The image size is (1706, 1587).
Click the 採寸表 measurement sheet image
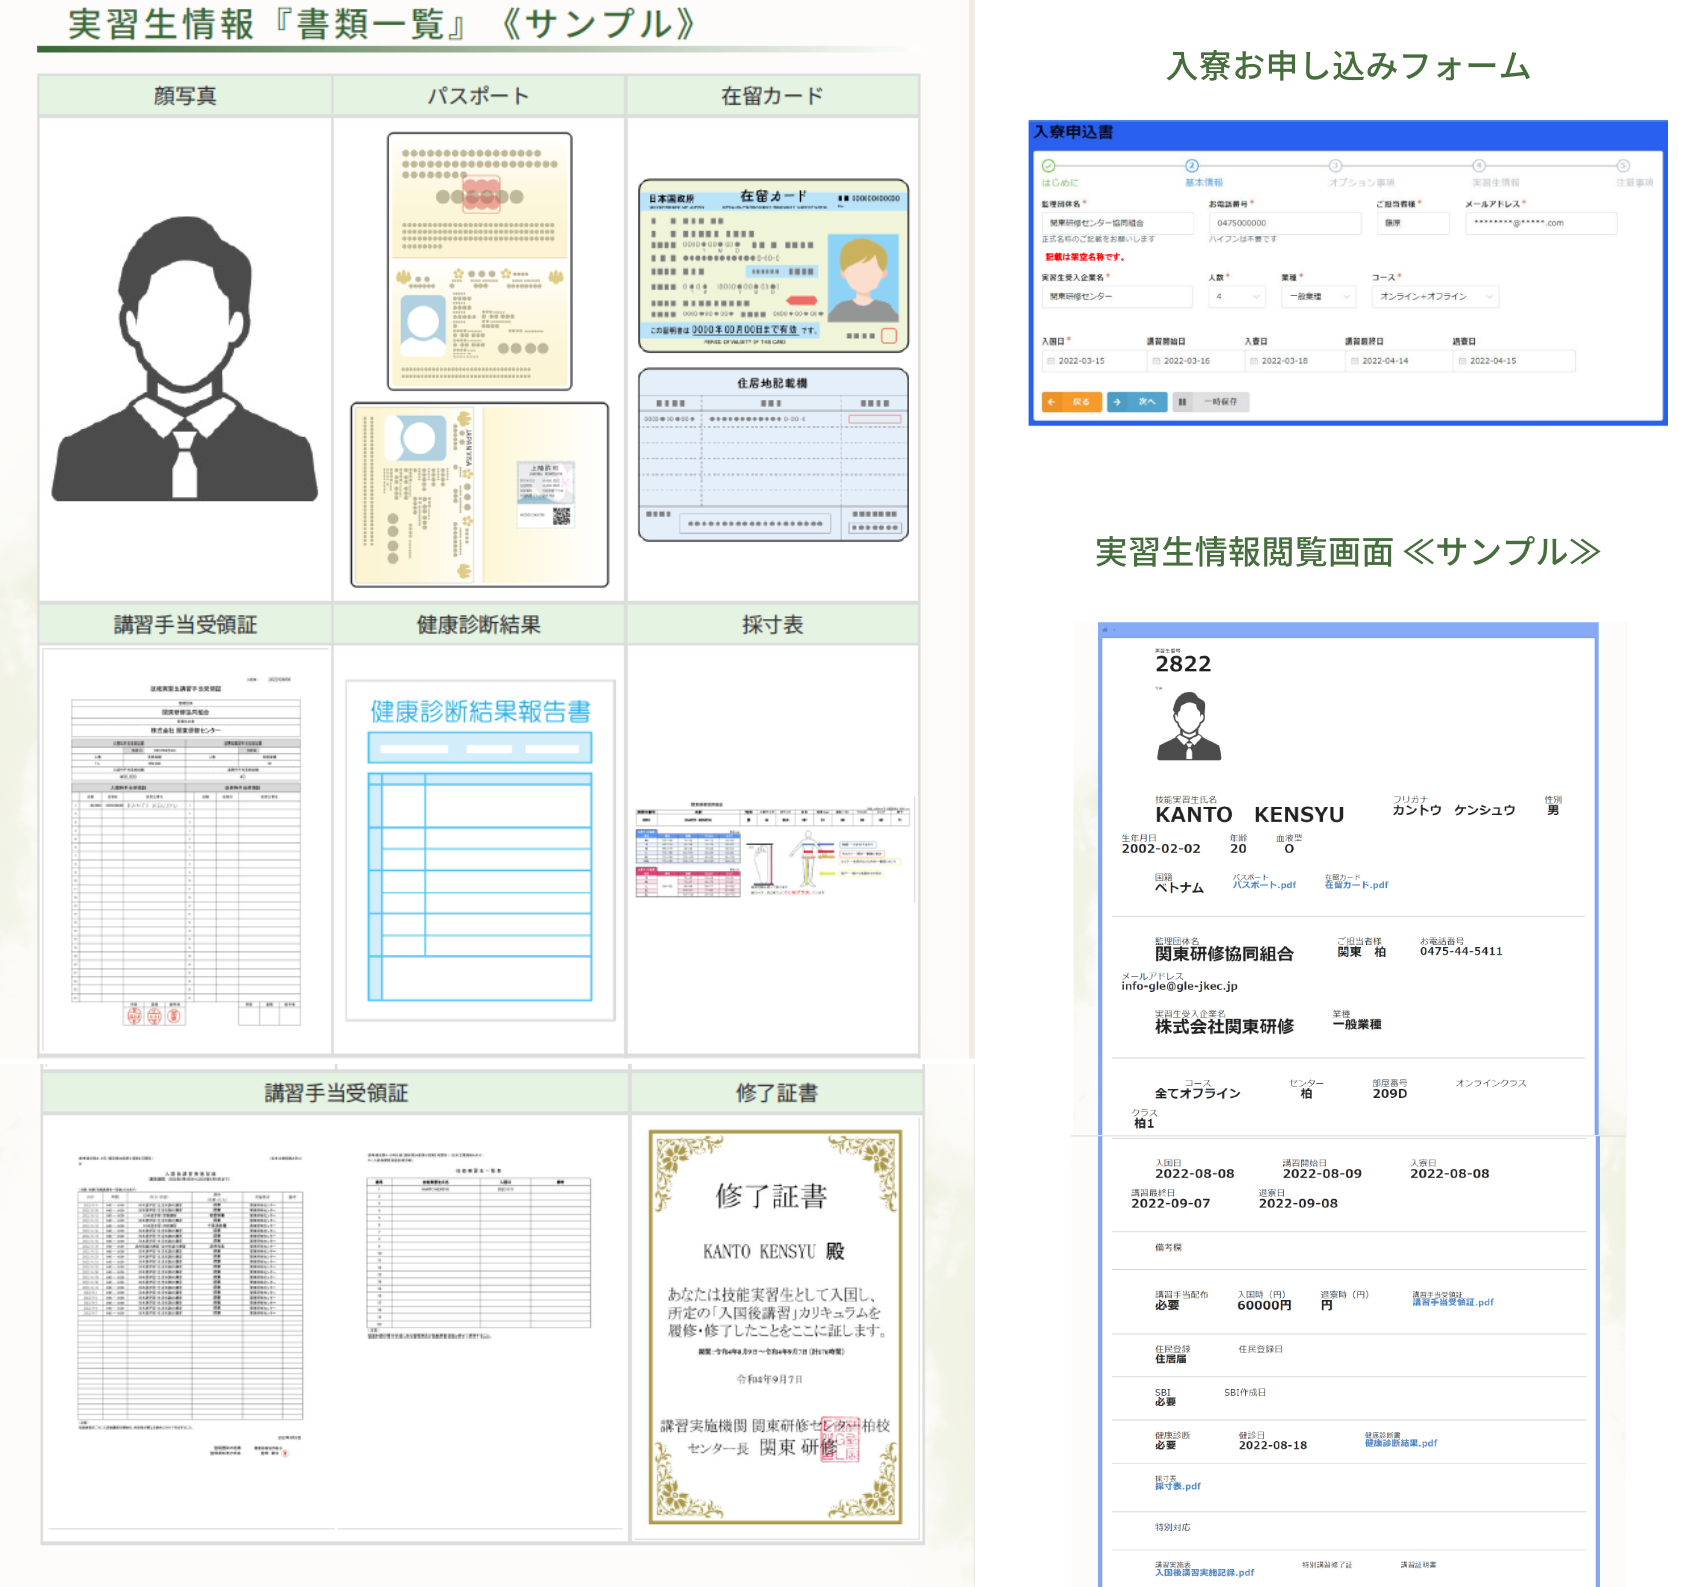(773, 850)
